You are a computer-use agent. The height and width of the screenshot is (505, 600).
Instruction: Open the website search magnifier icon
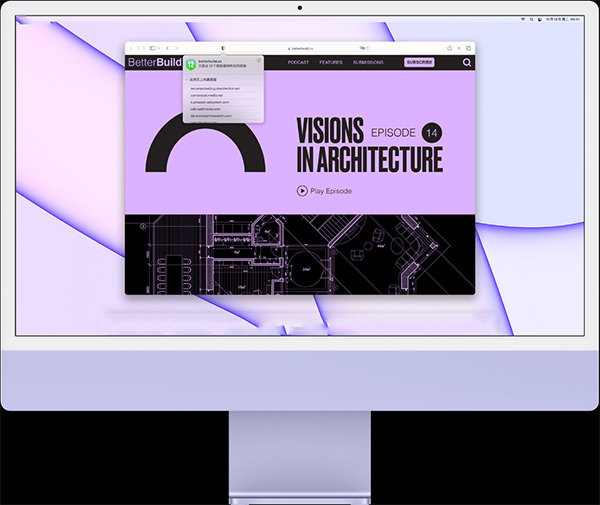tap(466, 62)
